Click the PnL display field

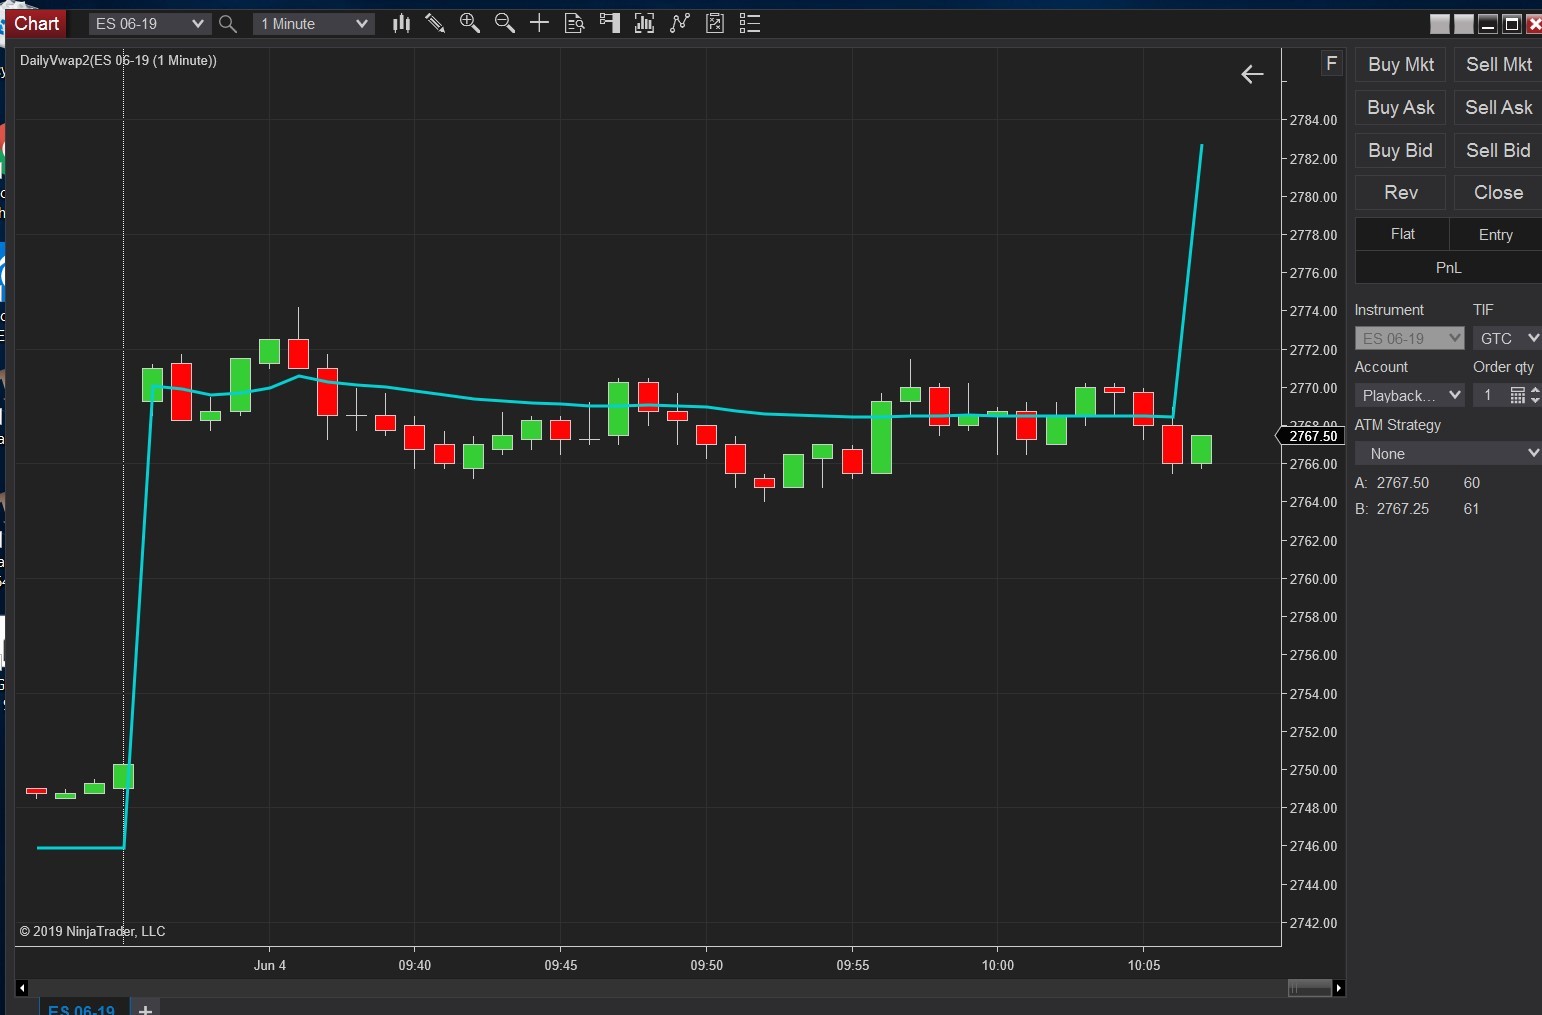1448,268
